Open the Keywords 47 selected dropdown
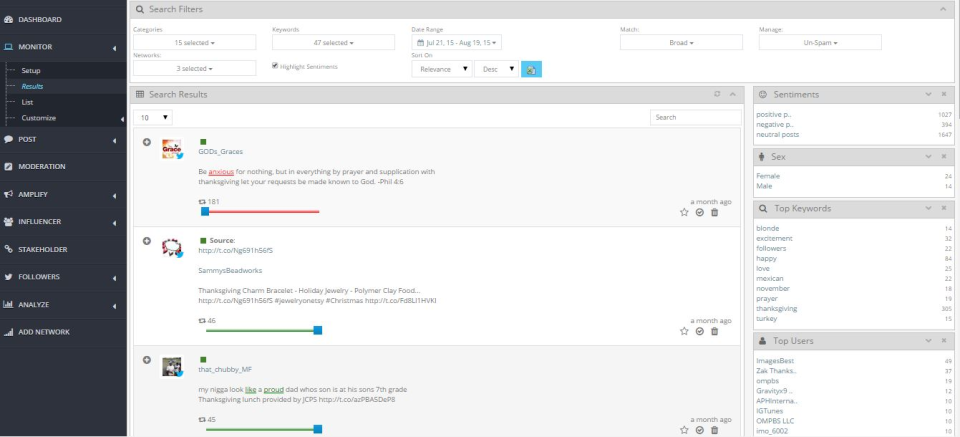 point(333,43)
